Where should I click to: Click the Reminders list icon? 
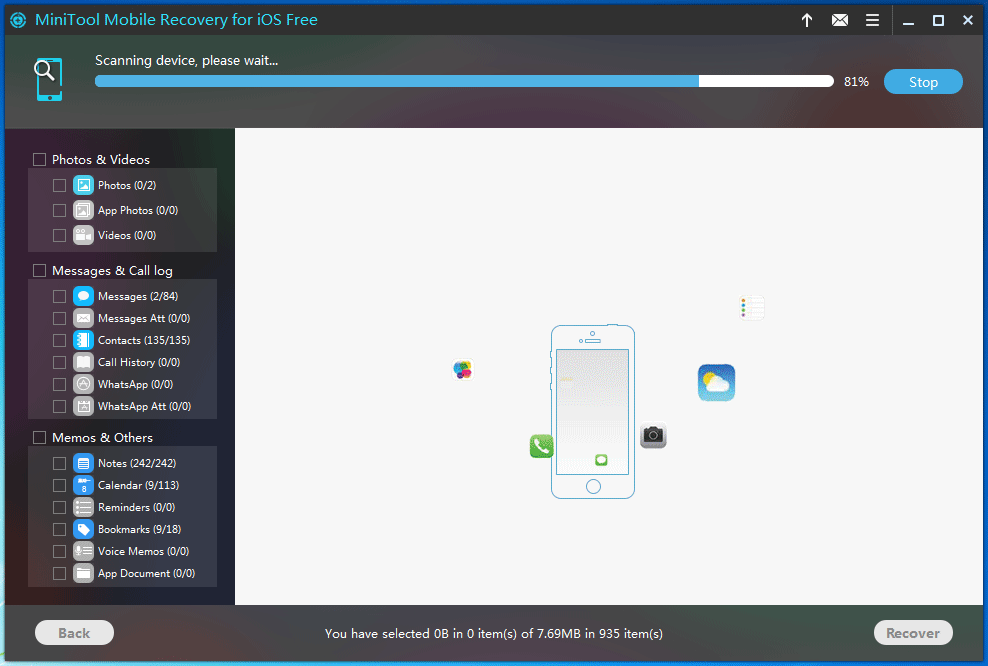[x=83, y=507]
